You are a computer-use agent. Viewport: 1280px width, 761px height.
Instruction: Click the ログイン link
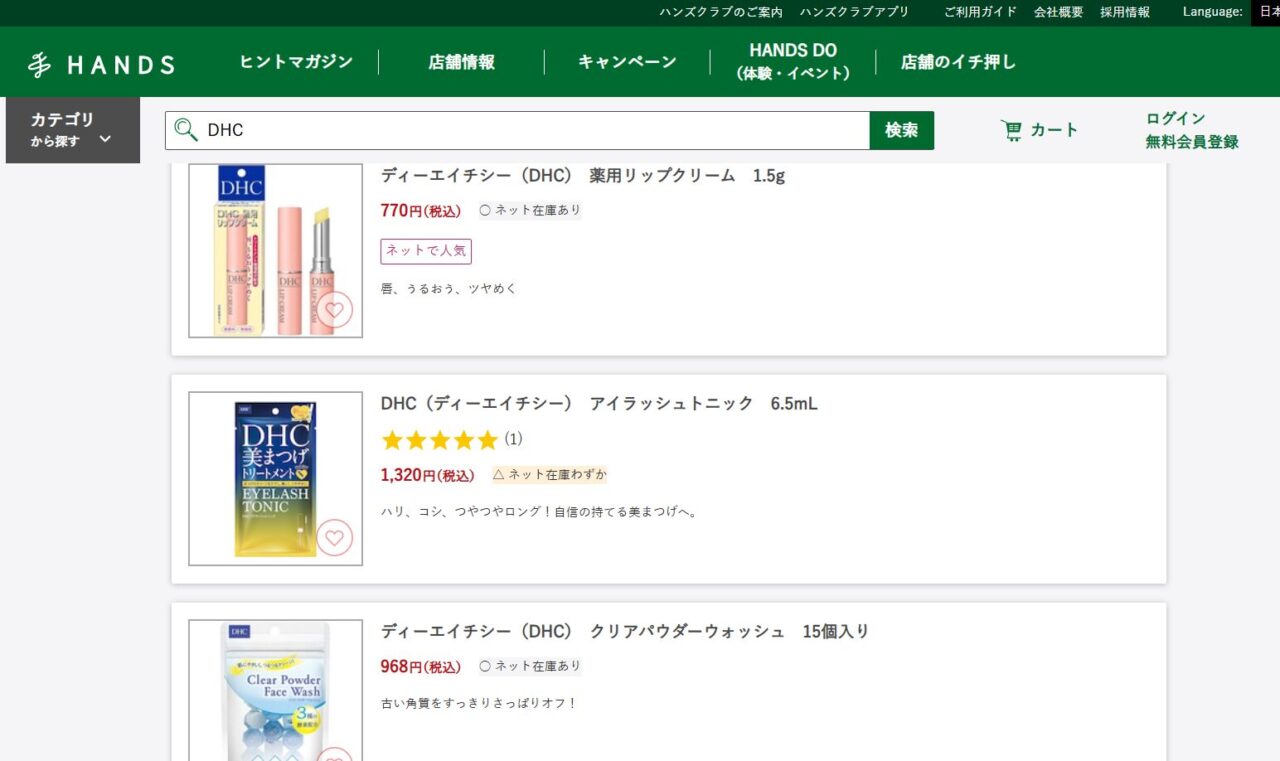1176,118
